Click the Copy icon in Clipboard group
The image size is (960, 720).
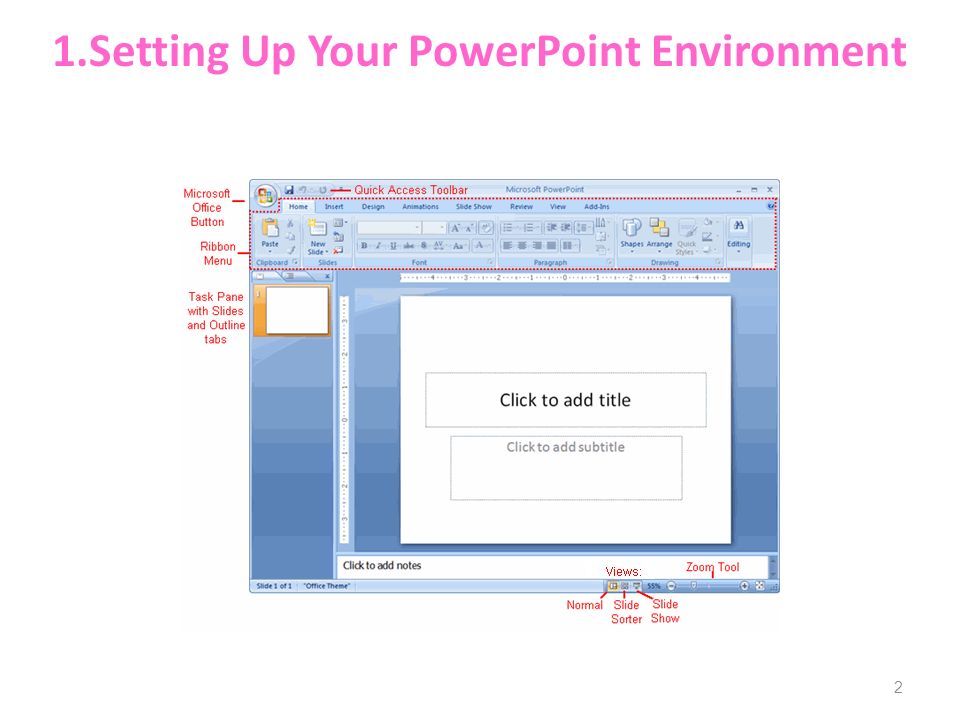(x=290, y=236)
